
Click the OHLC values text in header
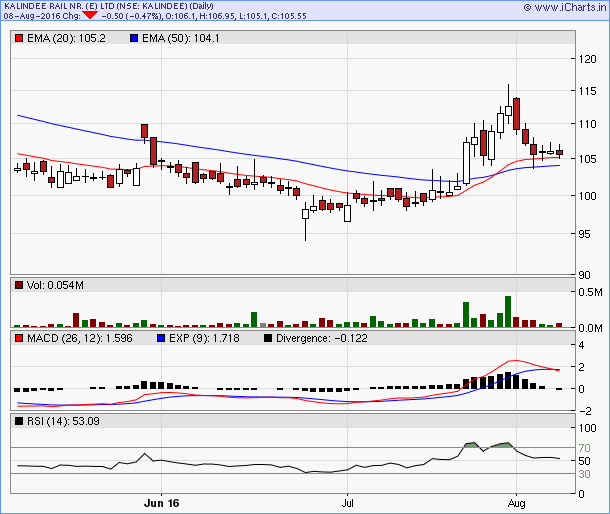pyautogui.click(x=236, y=16)
